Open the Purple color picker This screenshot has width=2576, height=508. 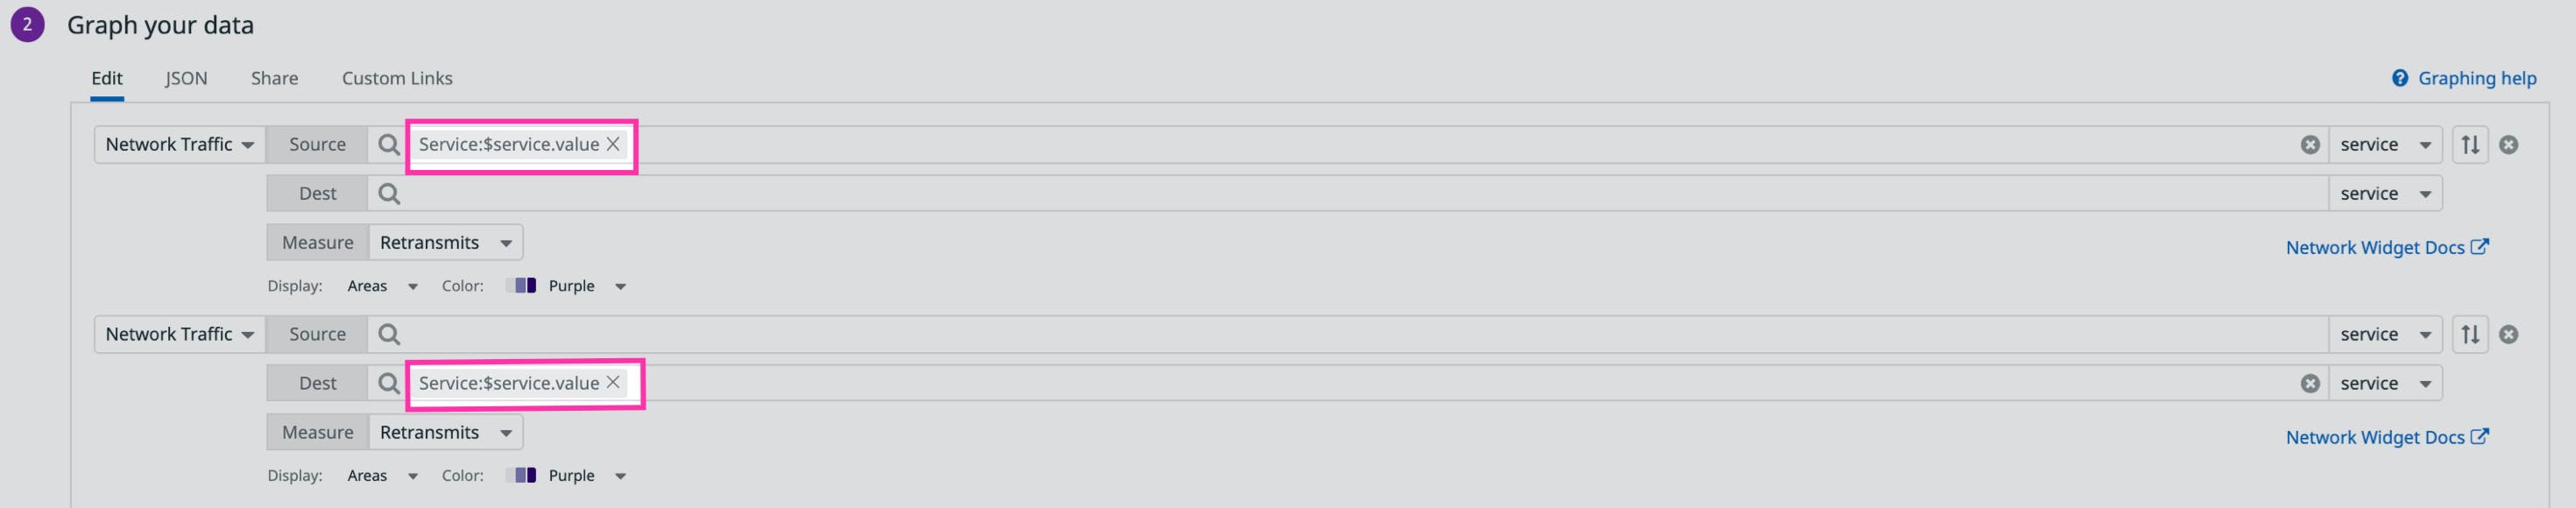point(570,285)
